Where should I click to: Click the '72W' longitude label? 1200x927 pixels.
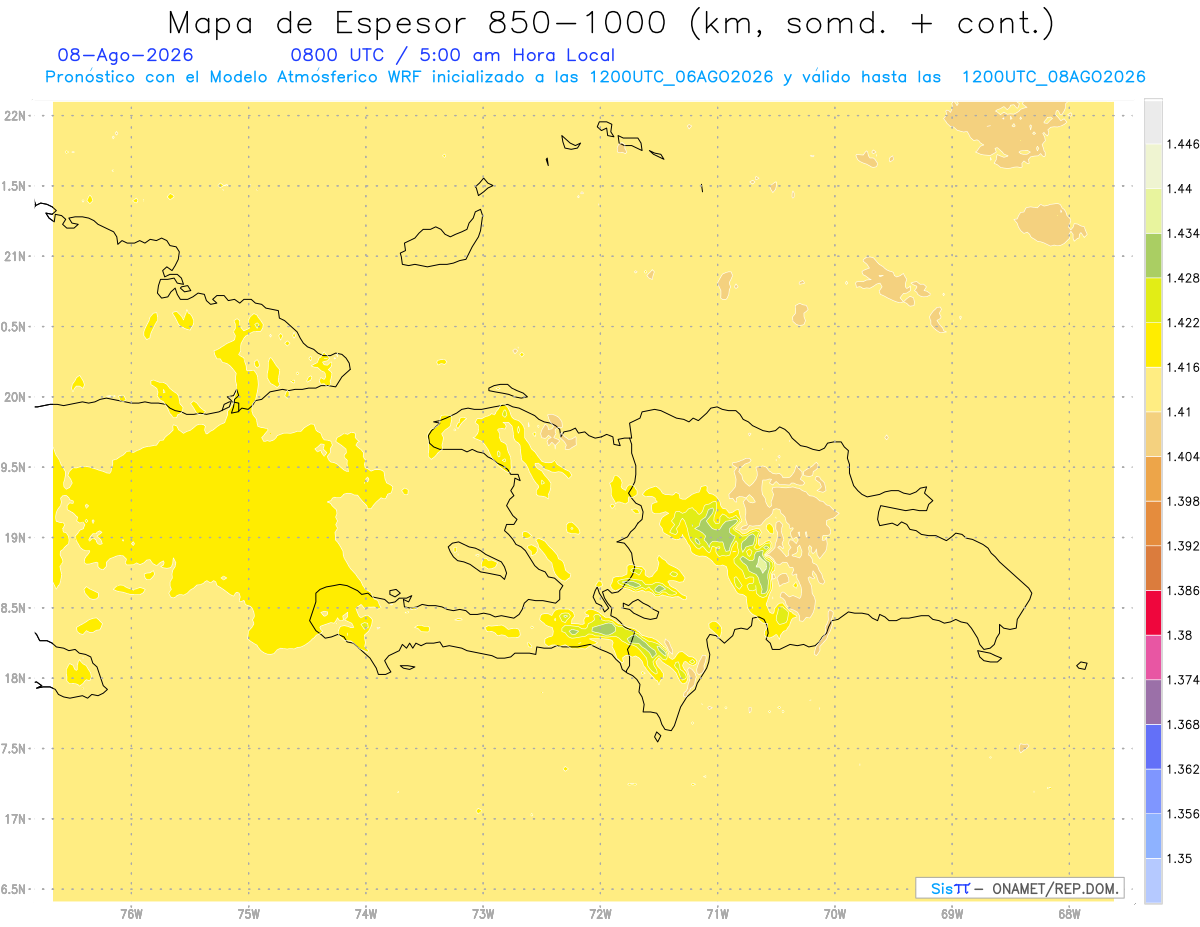tap(600, 913)
